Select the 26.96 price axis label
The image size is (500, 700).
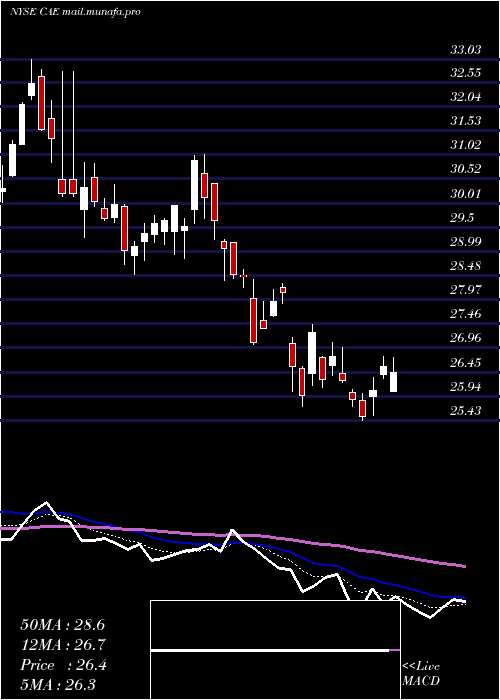point(465,338)
